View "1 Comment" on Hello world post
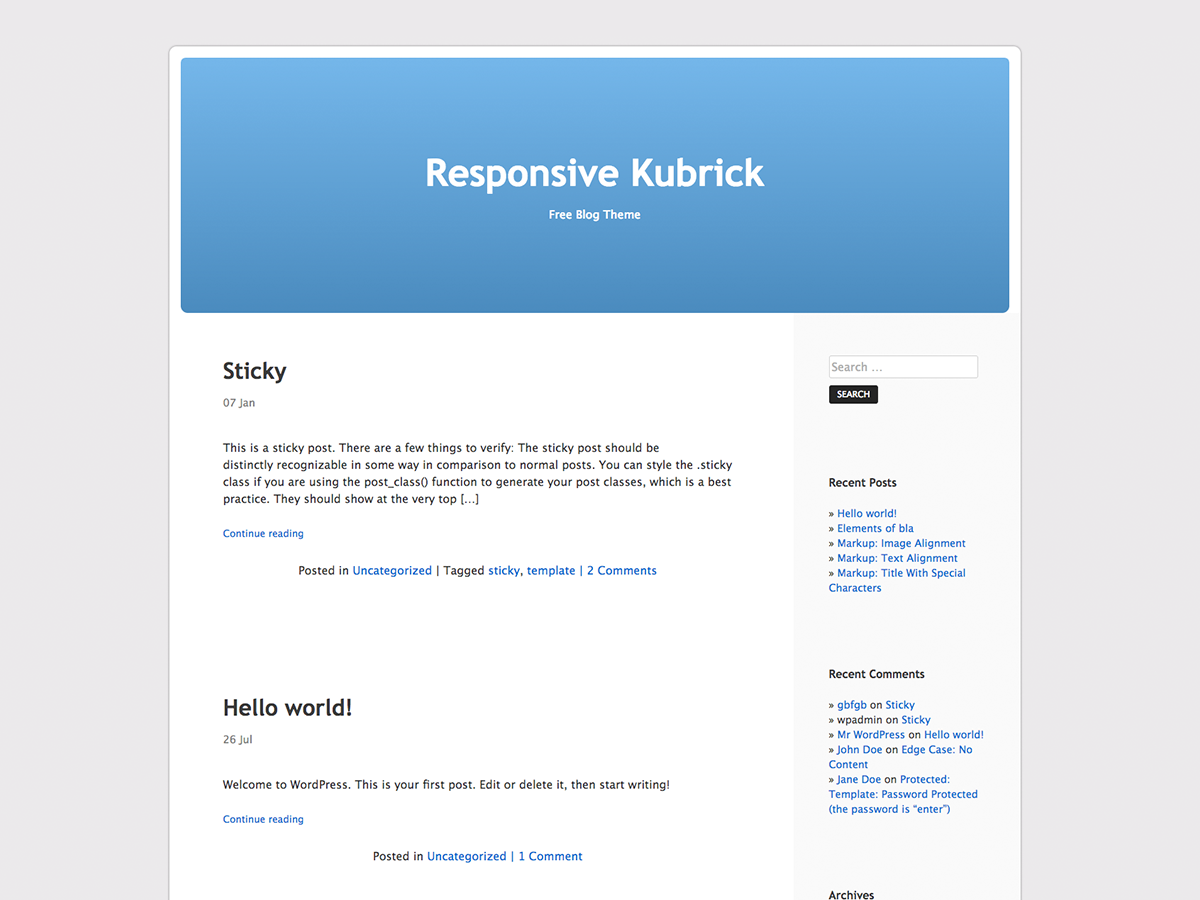The width and height of the screenshot is (1200, 900). 550,856
